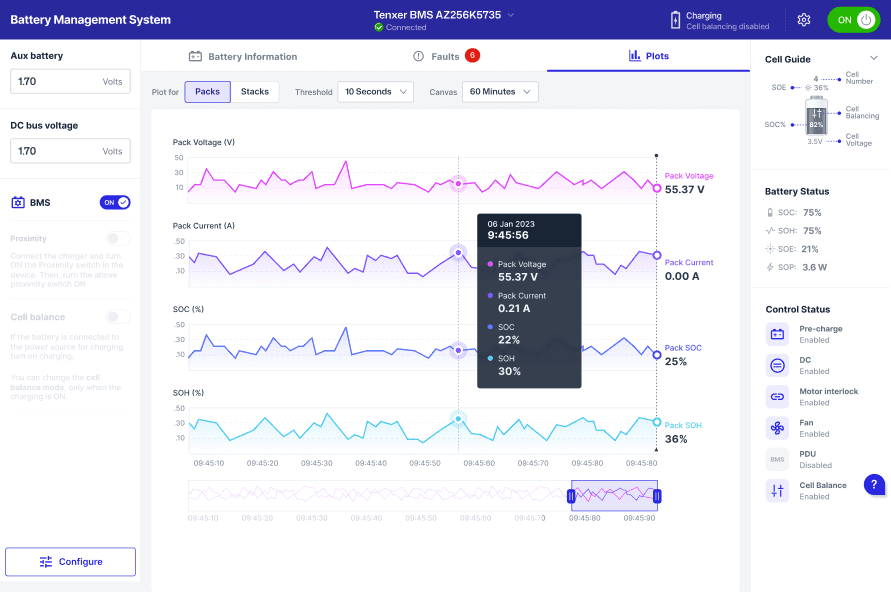Click the Pack SOC 25% readout

[x=676, y=361]
